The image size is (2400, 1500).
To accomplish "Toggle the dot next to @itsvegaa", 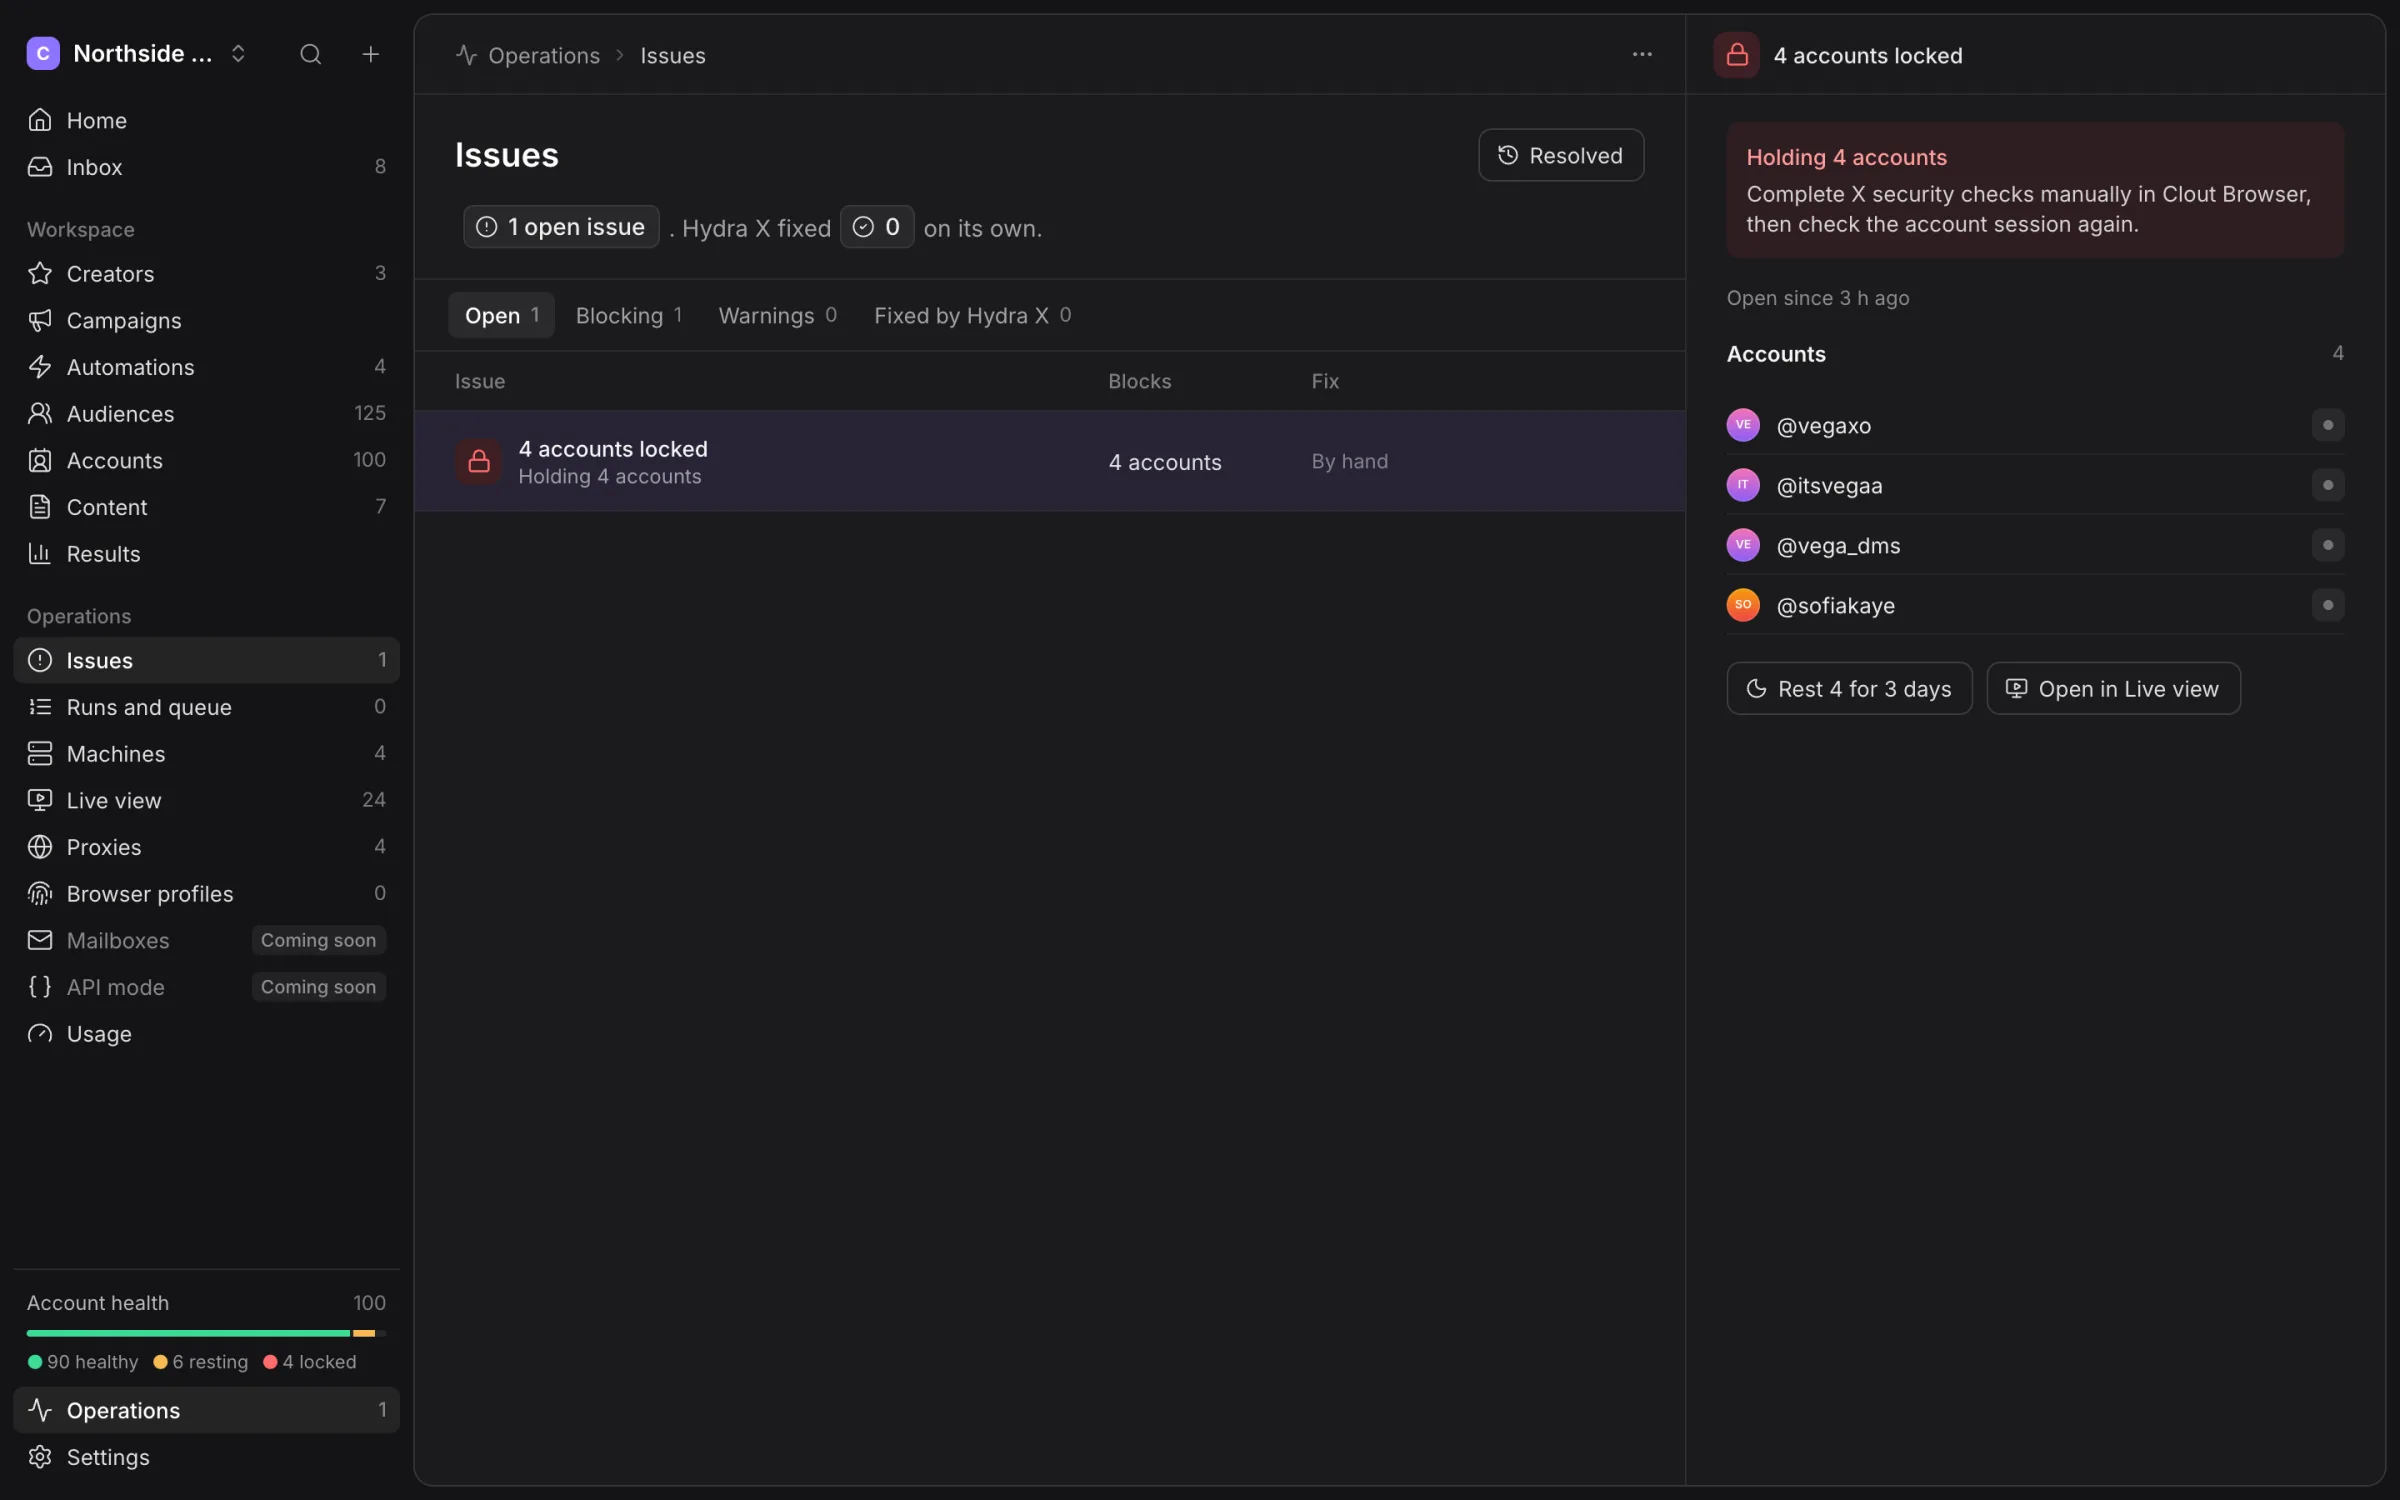I will coord(2327,485).
